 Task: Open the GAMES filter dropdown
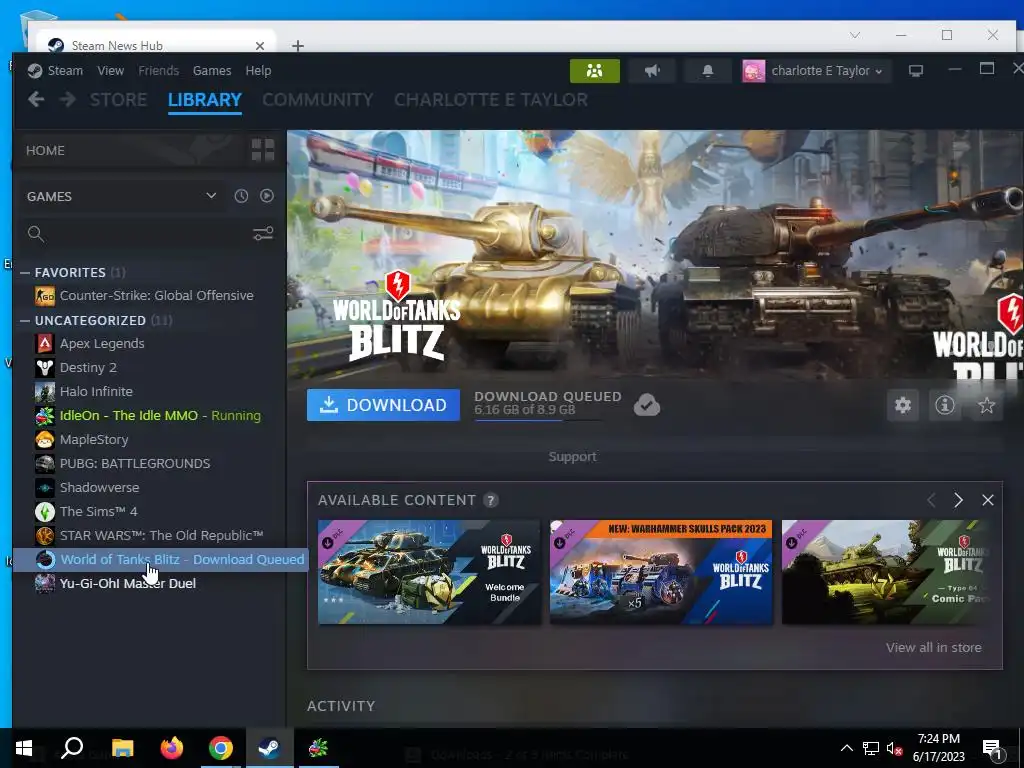[x=123, y=196]
